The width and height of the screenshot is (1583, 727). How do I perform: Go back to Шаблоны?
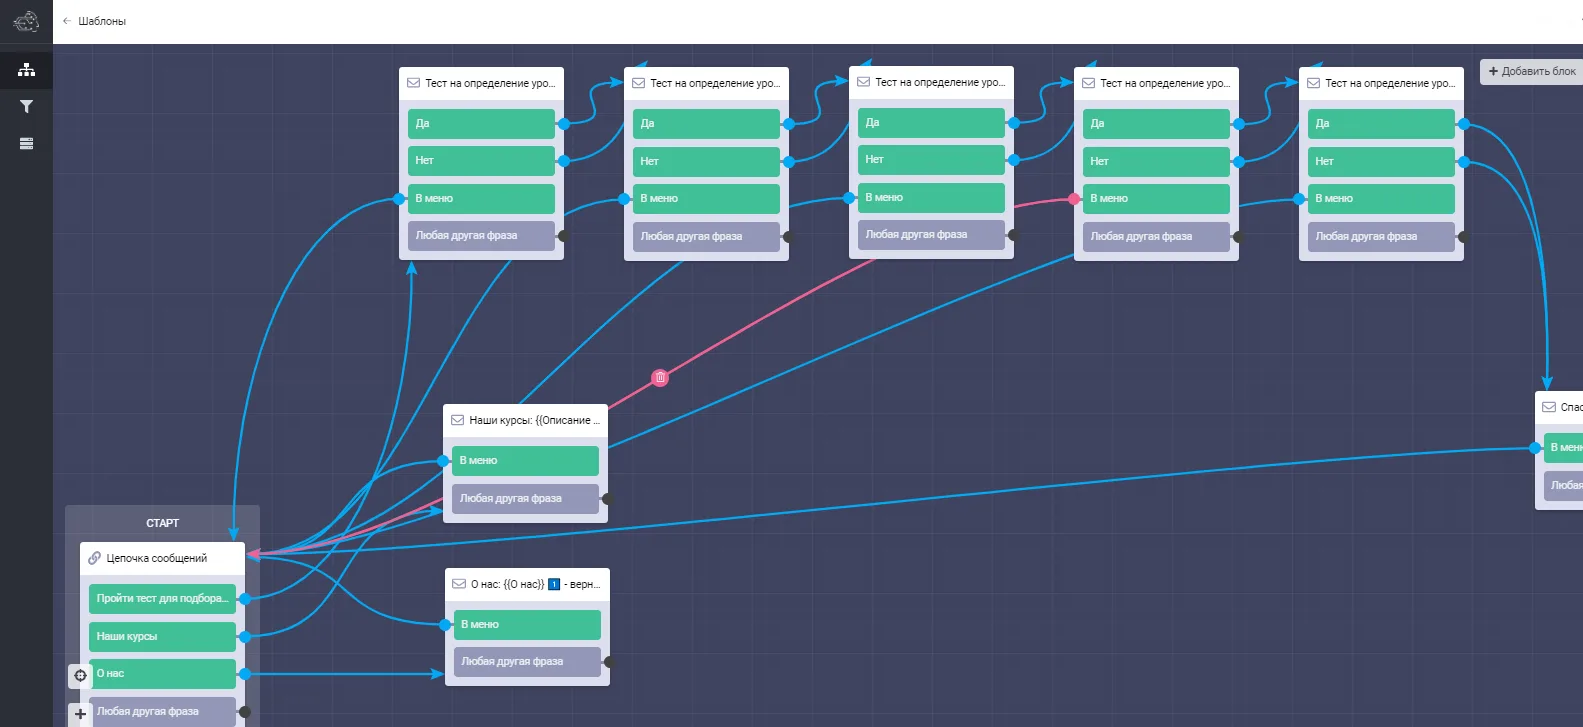pos(102,21)
